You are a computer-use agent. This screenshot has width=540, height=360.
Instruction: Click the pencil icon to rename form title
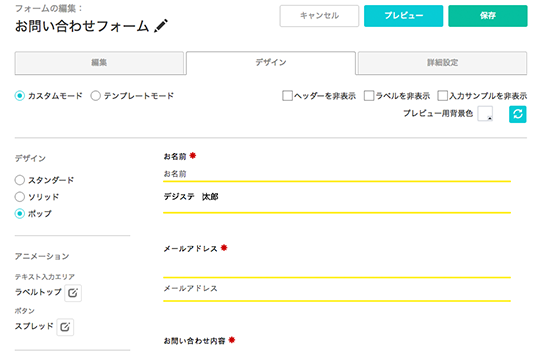pos(161,26)
